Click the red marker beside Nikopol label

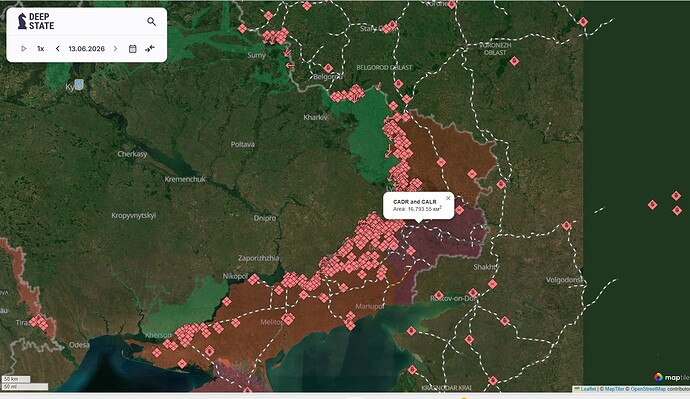point(253,279)
